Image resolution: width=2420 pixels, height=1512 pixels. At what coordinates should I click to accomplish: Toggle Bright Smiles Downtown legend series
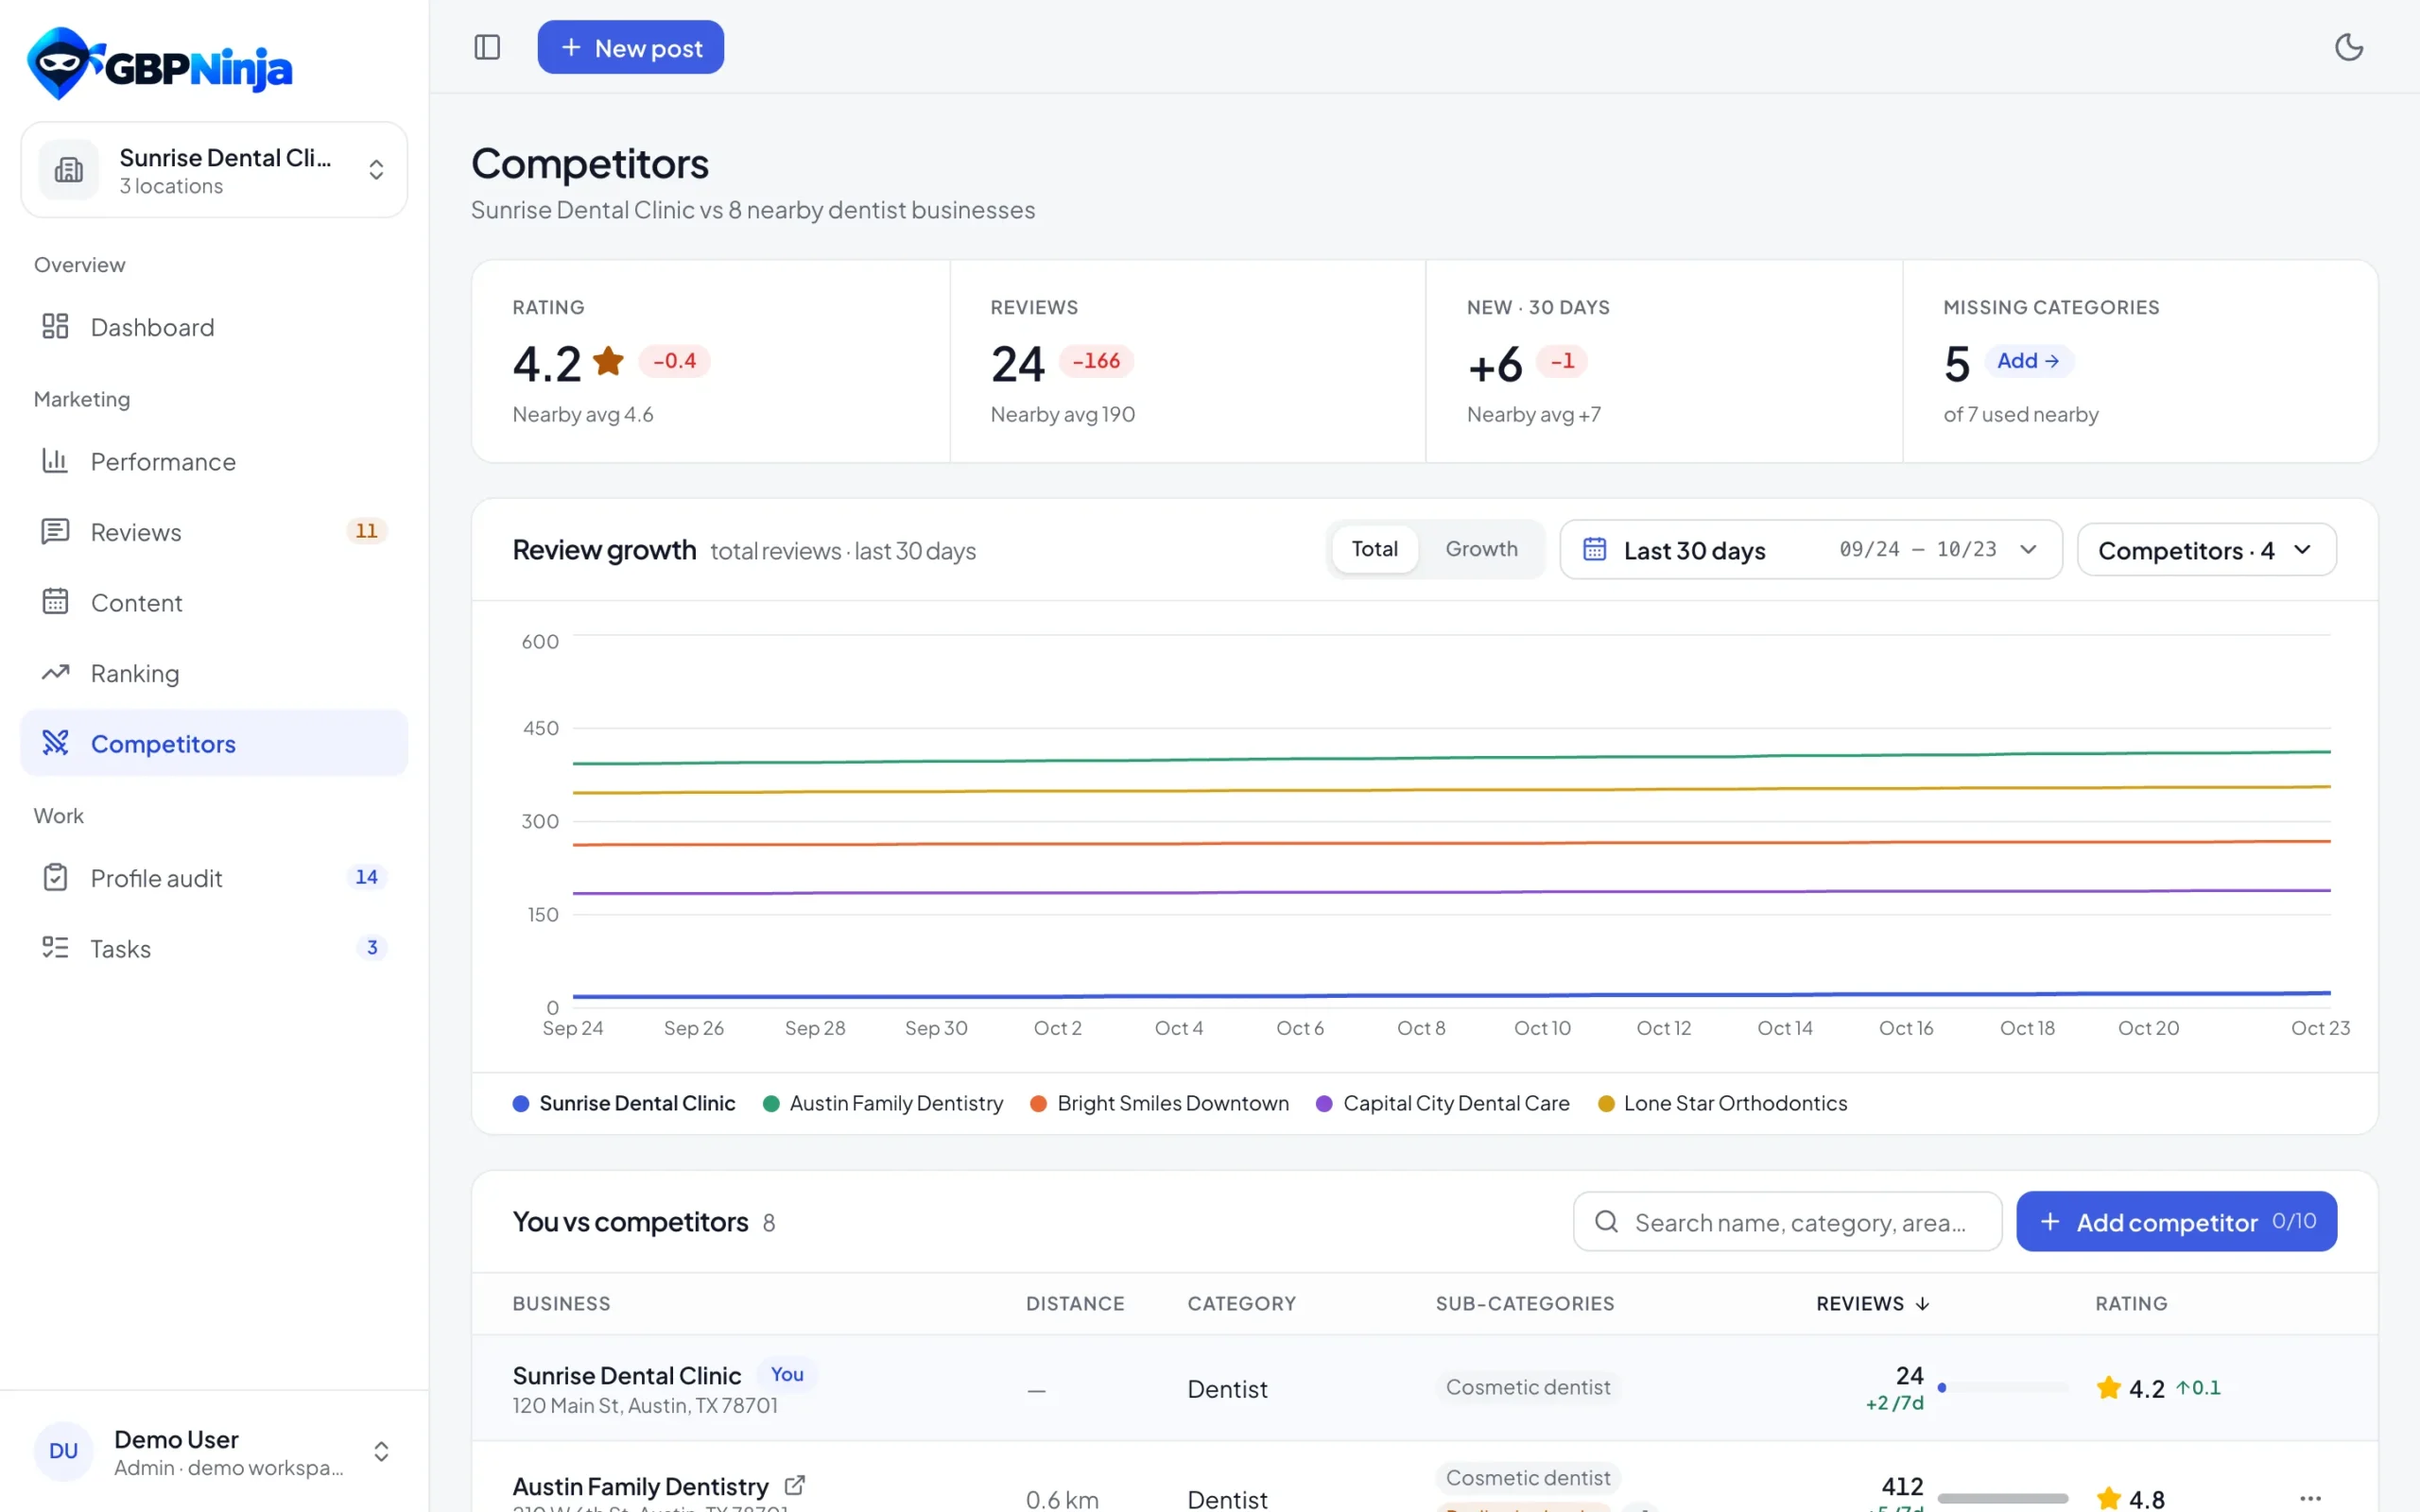[x=1159, y=1103]
